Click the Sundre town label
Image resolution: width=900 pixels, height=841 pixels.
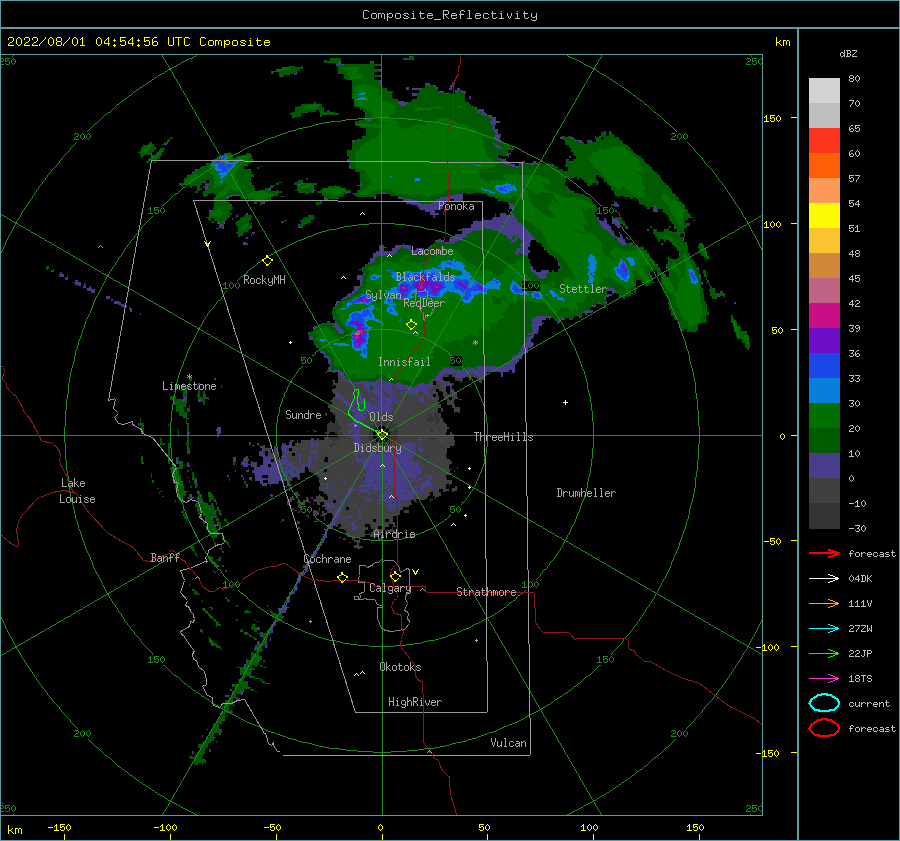[303, 414]
